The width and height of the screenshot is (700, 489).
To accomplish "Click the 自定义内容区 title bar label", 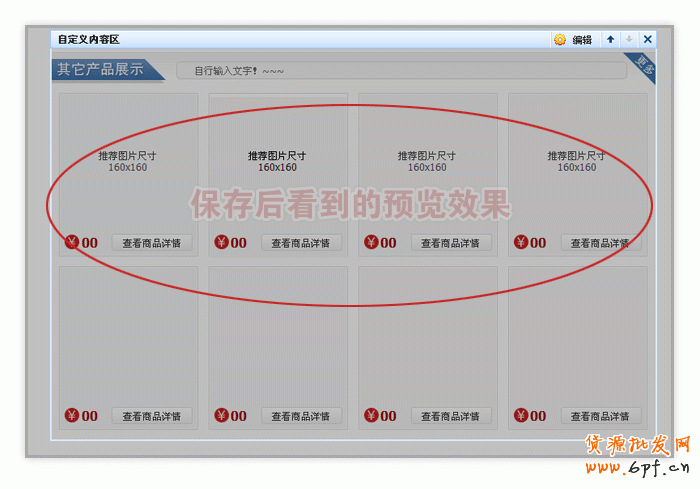I will (x=89, y=40).
